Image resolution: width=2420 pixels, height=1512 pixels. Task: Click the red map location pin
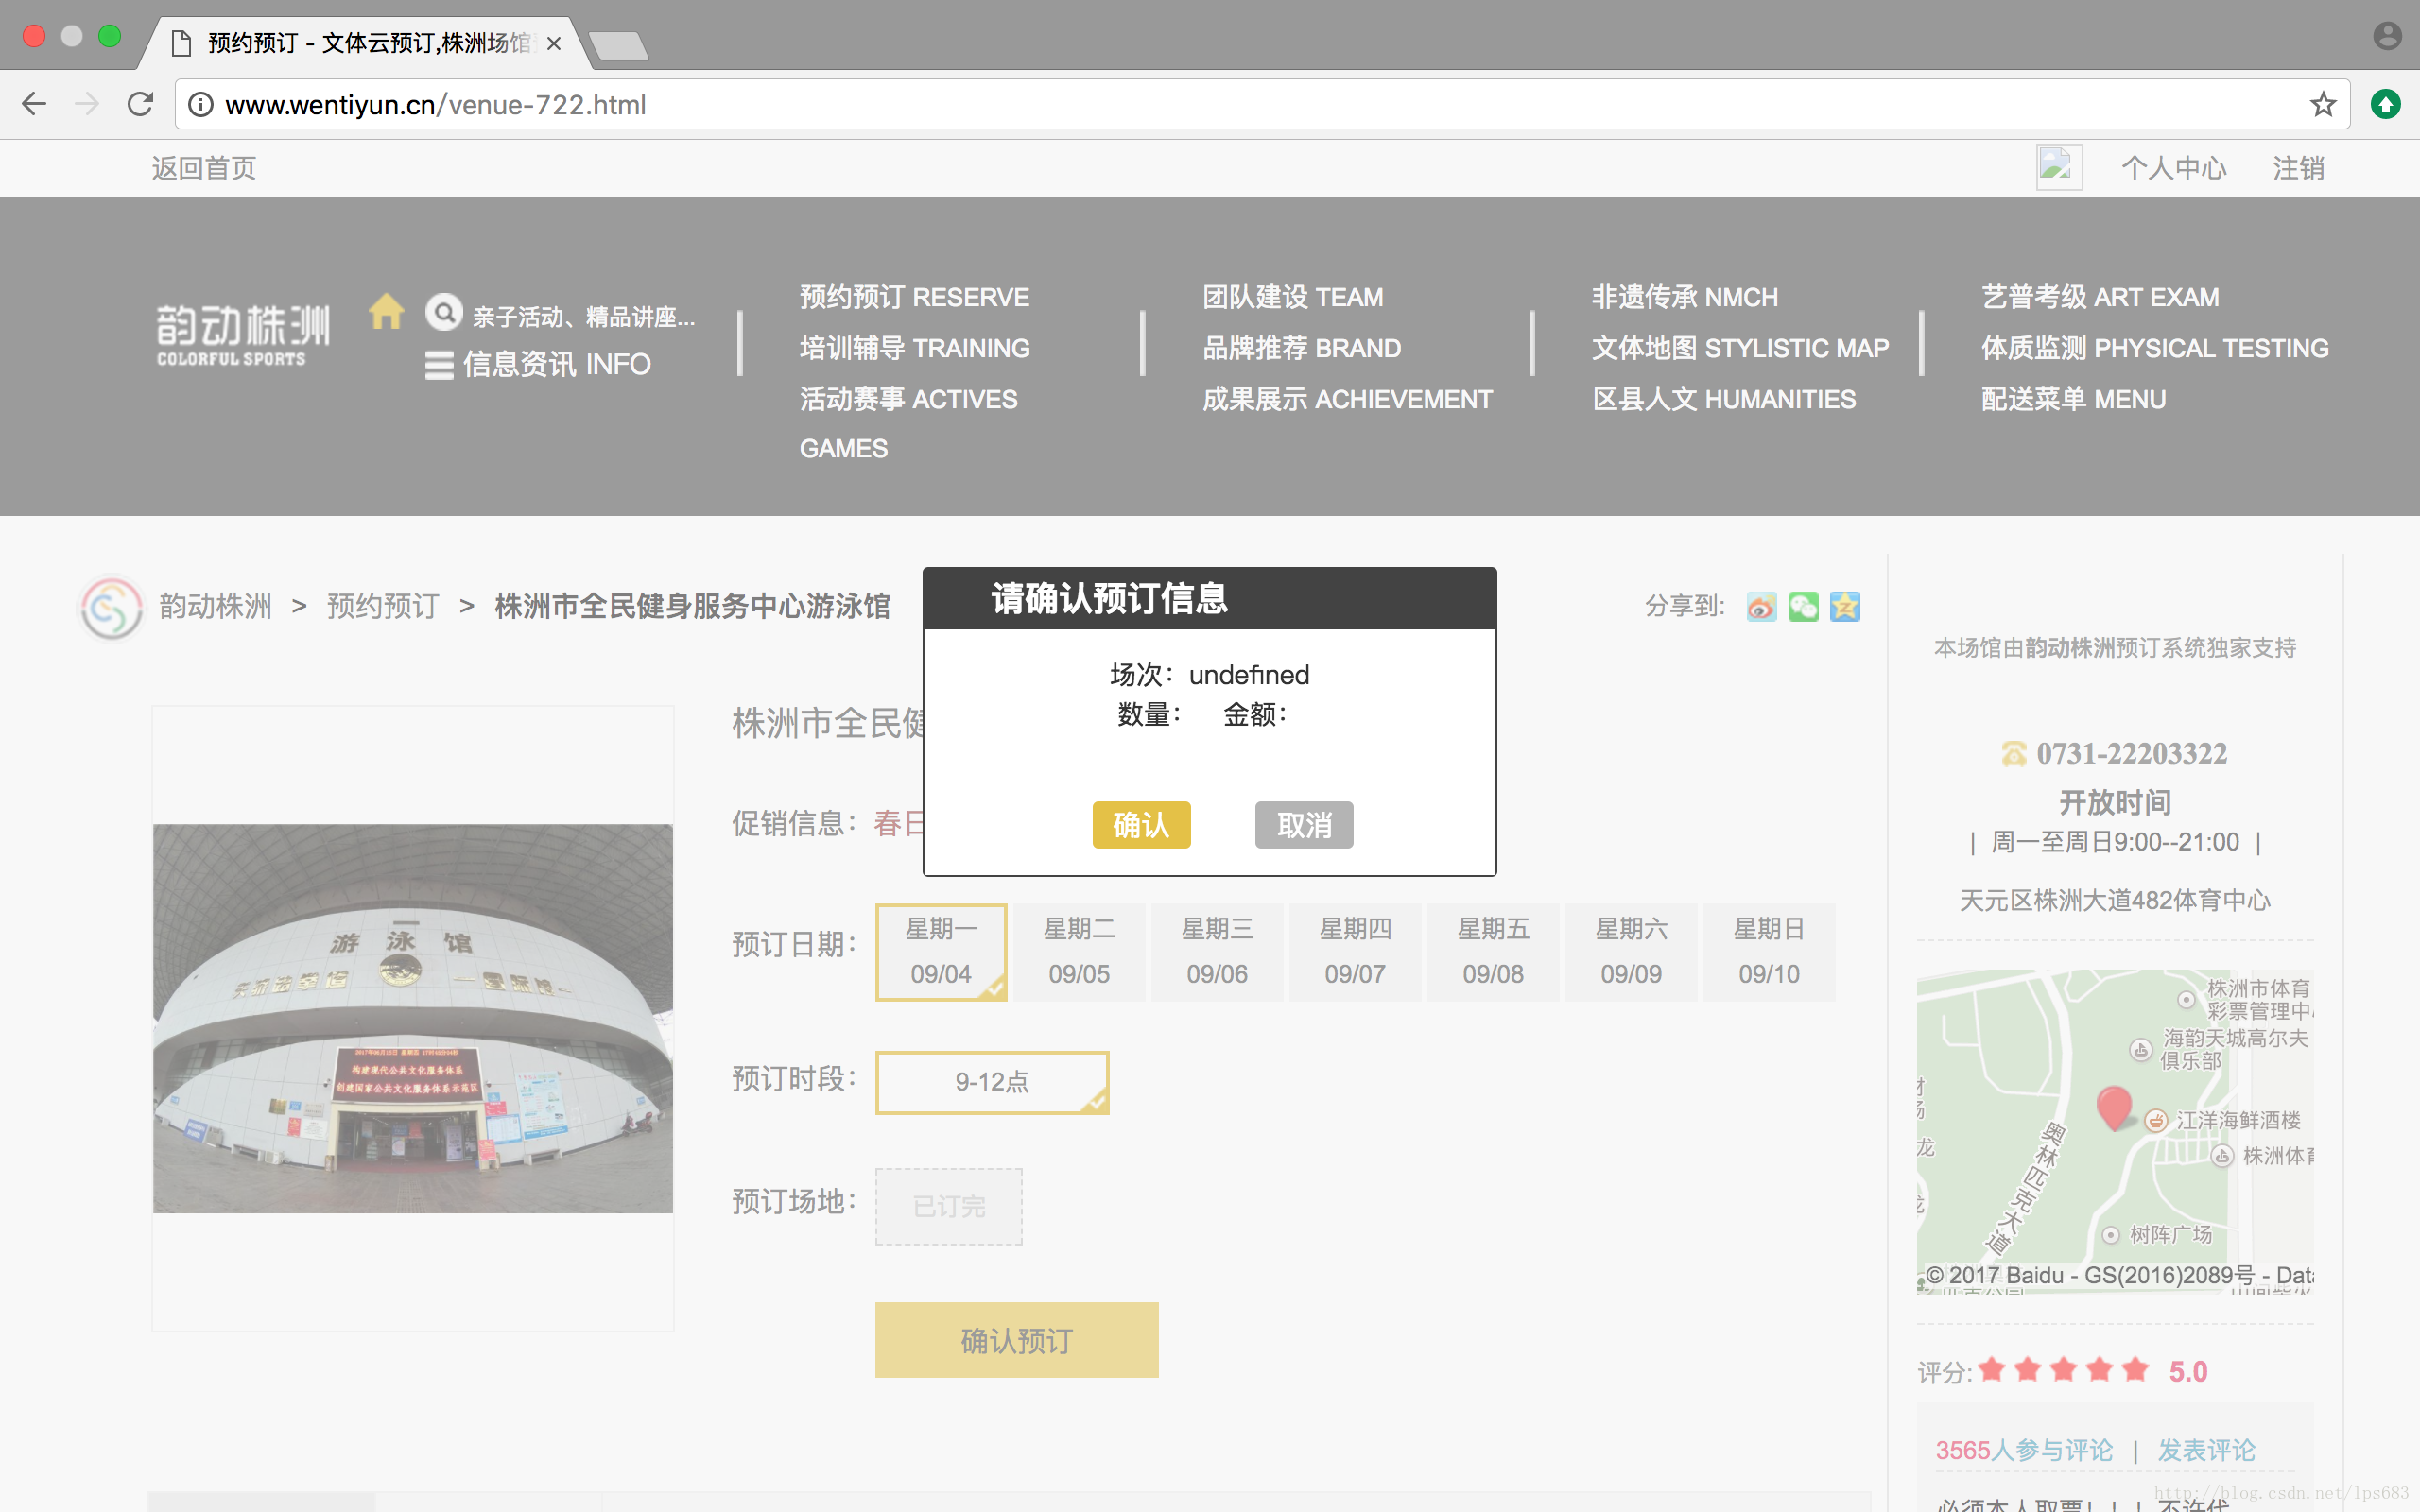coord(2114,1108)
